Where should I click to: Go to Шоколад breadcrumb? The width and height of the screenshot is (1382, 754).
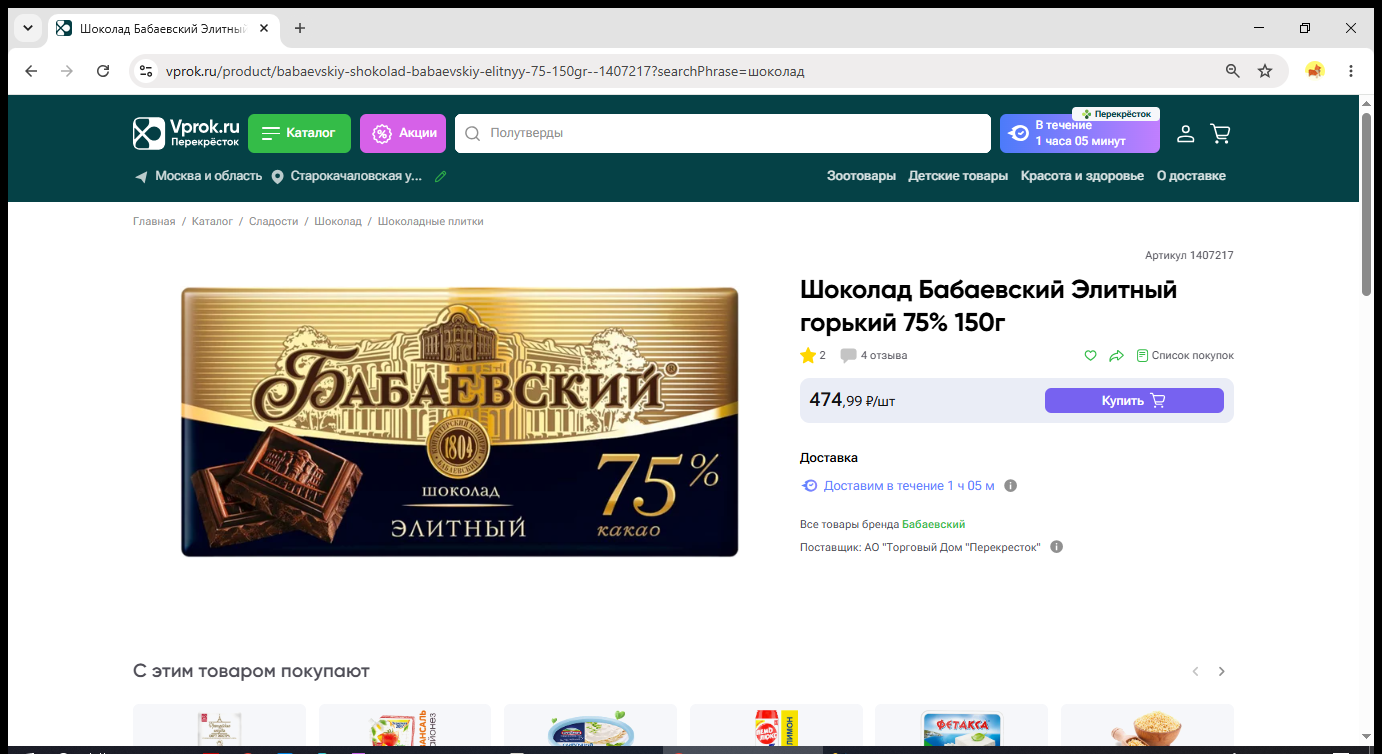click(x=338, y=221)
